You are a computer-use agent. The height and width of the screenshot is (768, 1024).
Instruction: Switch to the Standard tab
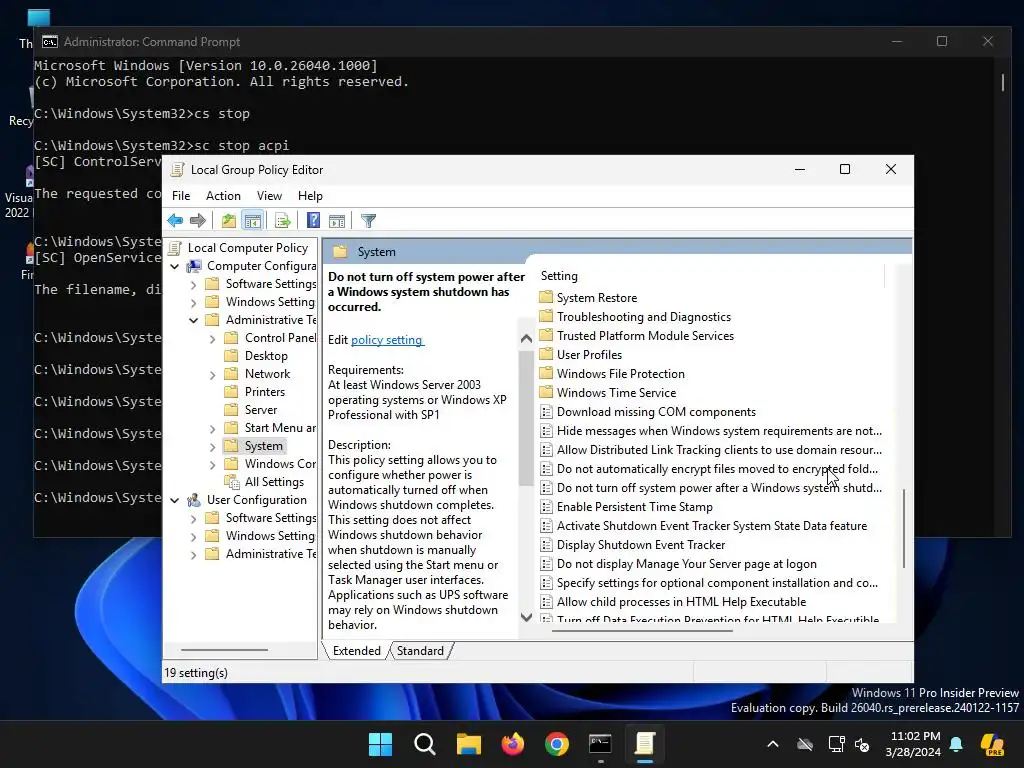pyautogui.click(x=420, y=650)
